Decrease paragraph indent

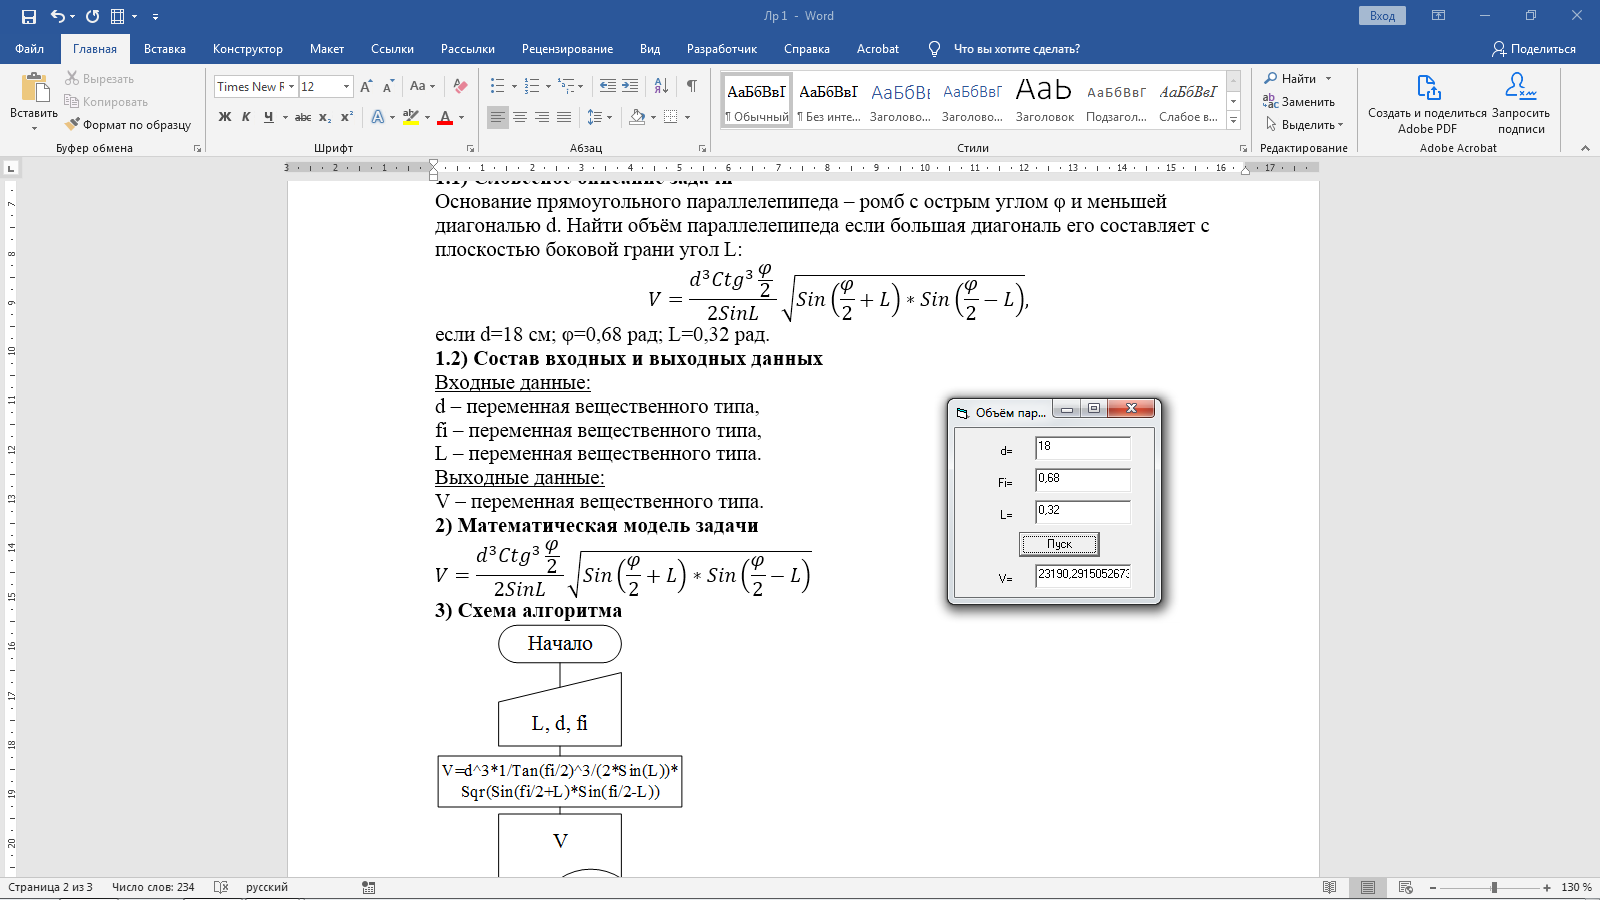pyautogui.click(x=608, y=86)
